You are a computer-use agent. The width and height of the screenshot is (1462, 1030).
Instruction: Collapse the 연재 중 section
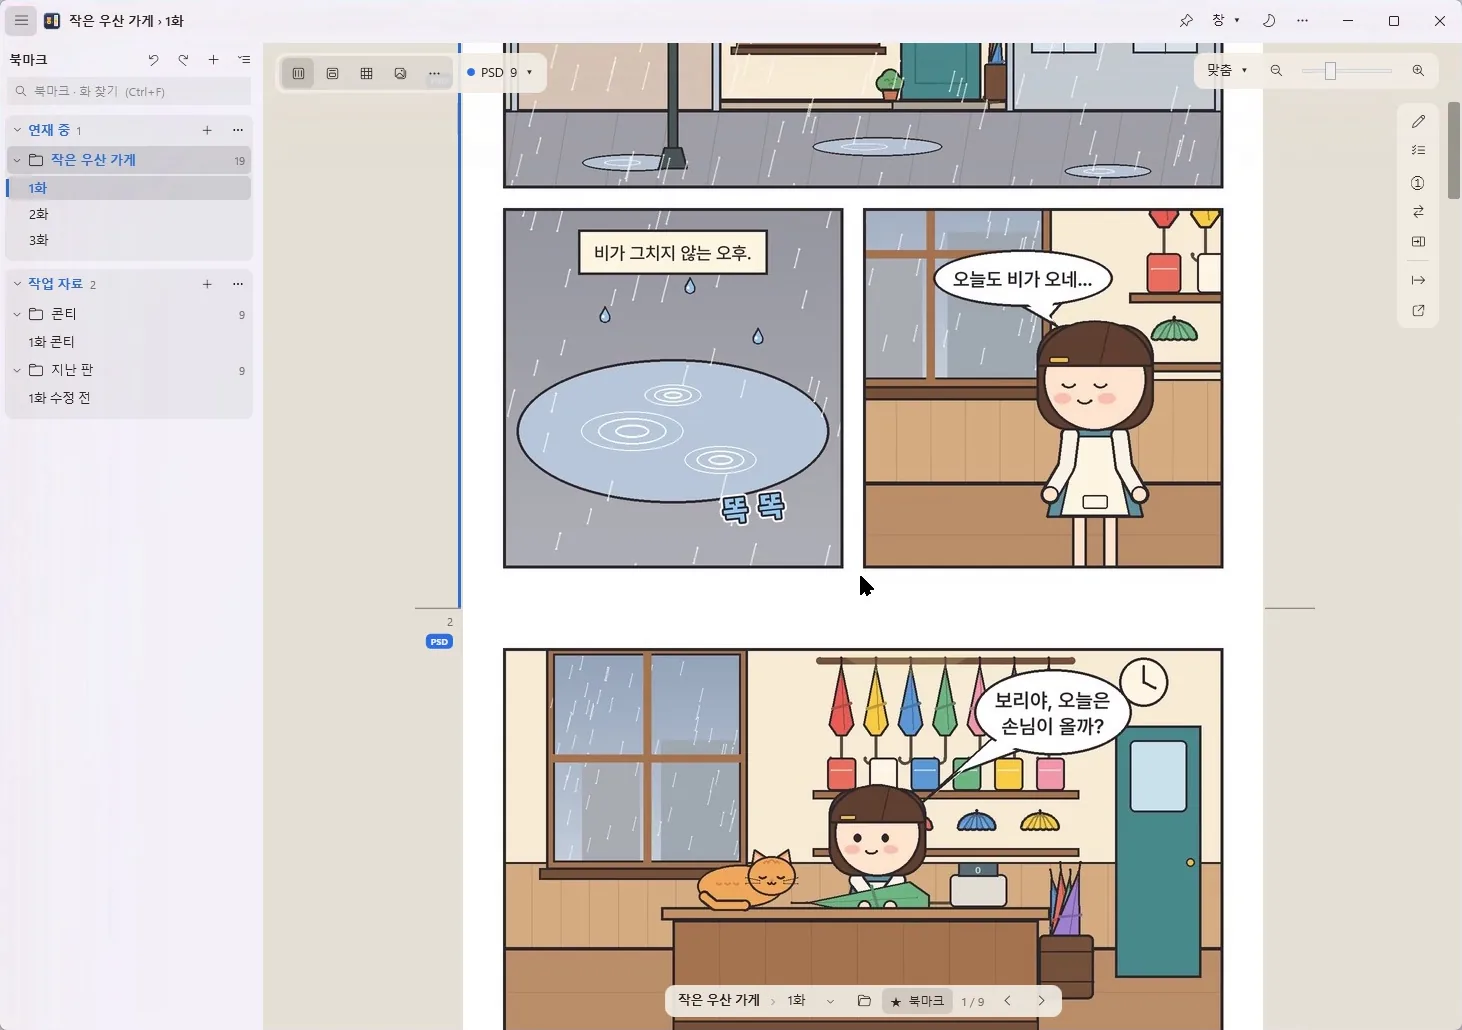[17, 130]
